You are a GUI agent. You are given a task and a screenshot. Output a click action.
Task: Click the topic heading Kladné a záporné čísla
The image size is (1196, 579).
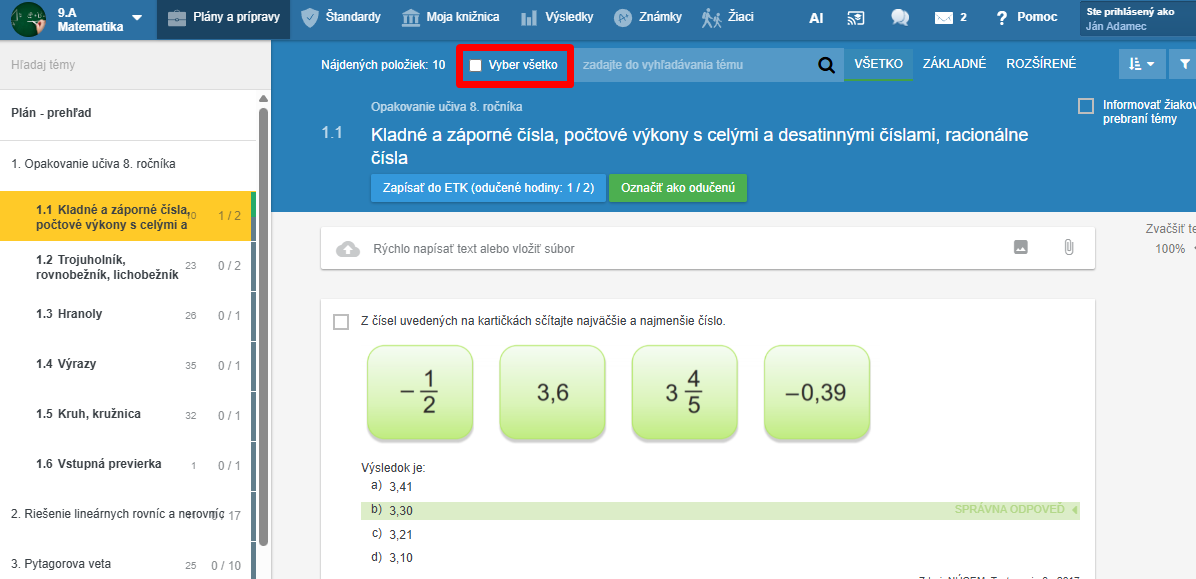[x=699, y=146]
